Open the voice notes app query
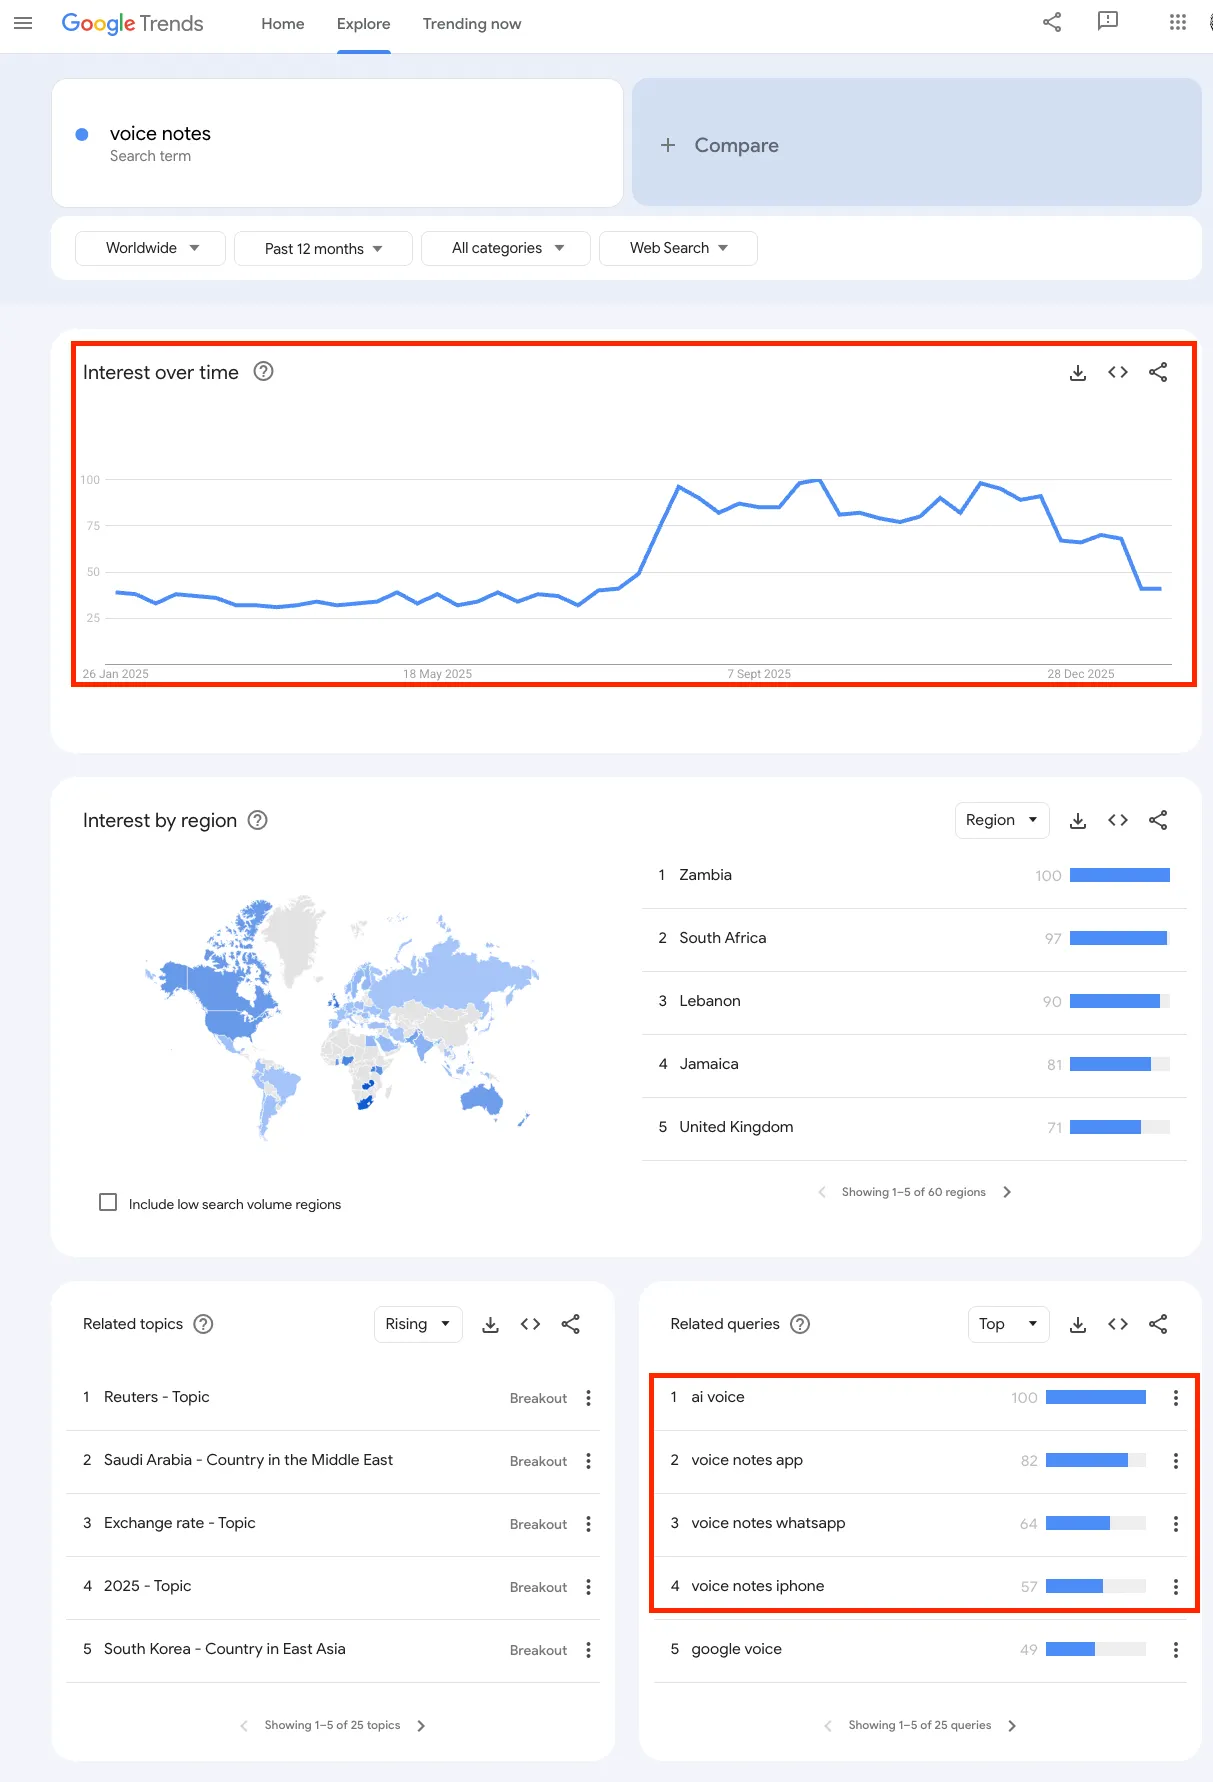This screenshot has width=1213, height=1782. point(747,1460)
